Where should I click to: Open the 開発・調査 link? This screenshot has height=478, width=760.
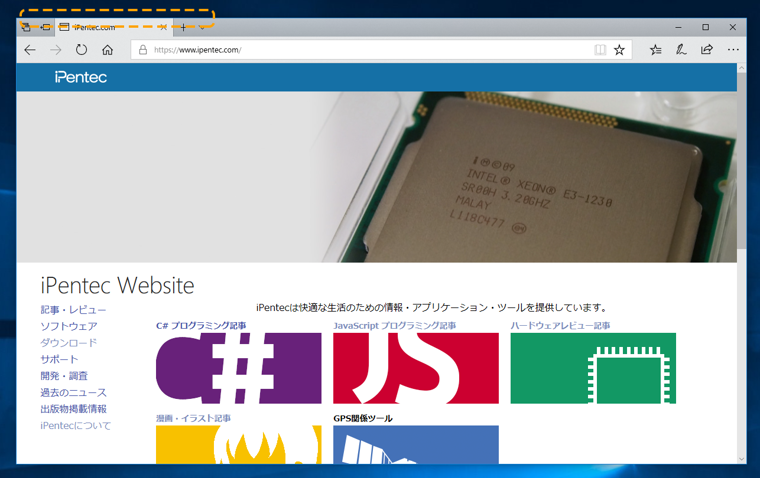[64, 376]
